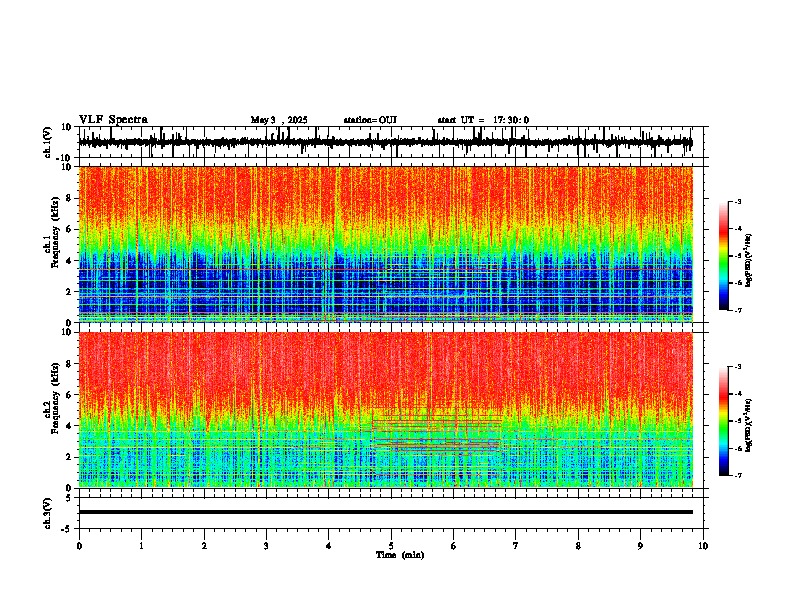Viewport: 792px width, 612px height.
Task: Click the "ch.1(V)" waveform axis label
Action: (x=48, y=142)
